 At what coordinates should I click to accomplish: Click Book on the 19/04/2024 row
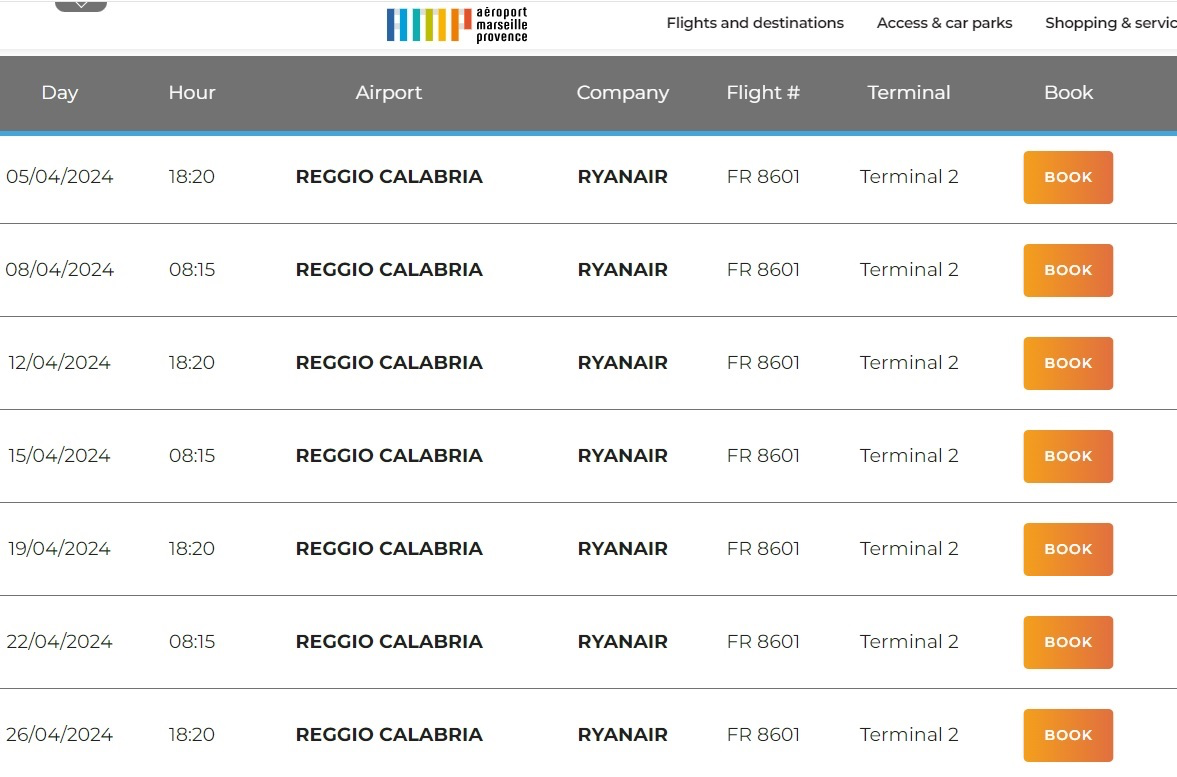click(x=1067, y=549)
